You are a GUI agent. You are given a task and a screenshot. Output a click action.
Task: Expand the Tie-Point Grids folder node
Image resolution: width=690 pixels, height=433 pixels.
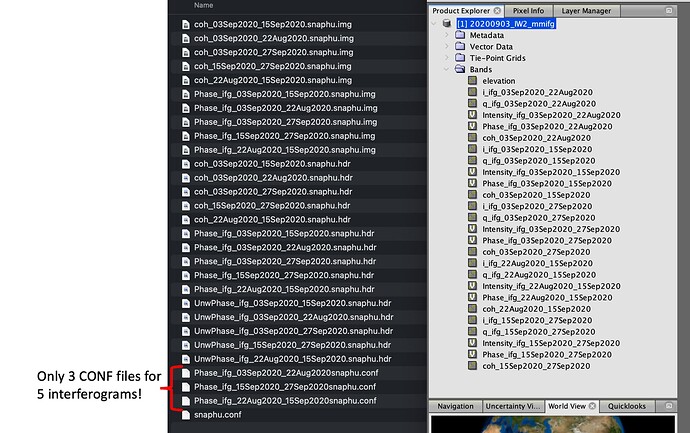click(x=447, y=58)
